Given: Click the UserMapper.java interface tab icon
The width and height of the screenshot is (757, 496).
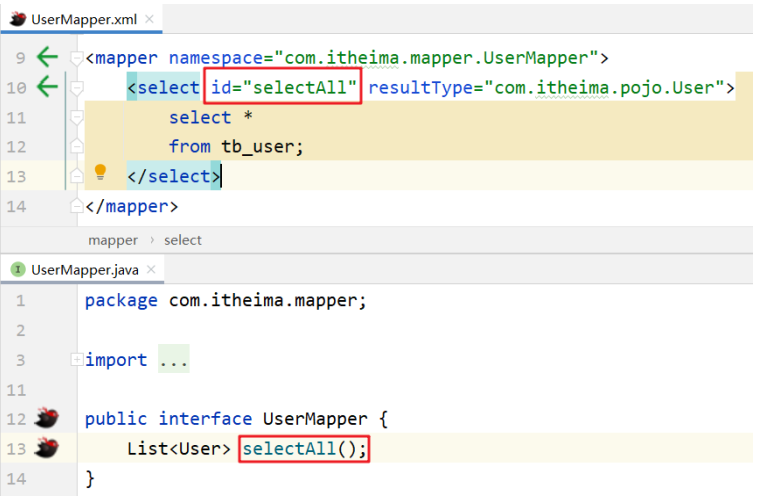Looking at the screenshot, I should point(18,269).
